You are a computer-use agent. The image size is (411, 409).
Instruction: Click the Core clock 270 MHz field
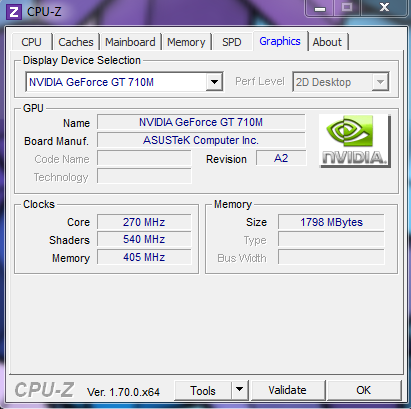click(144, 222)
